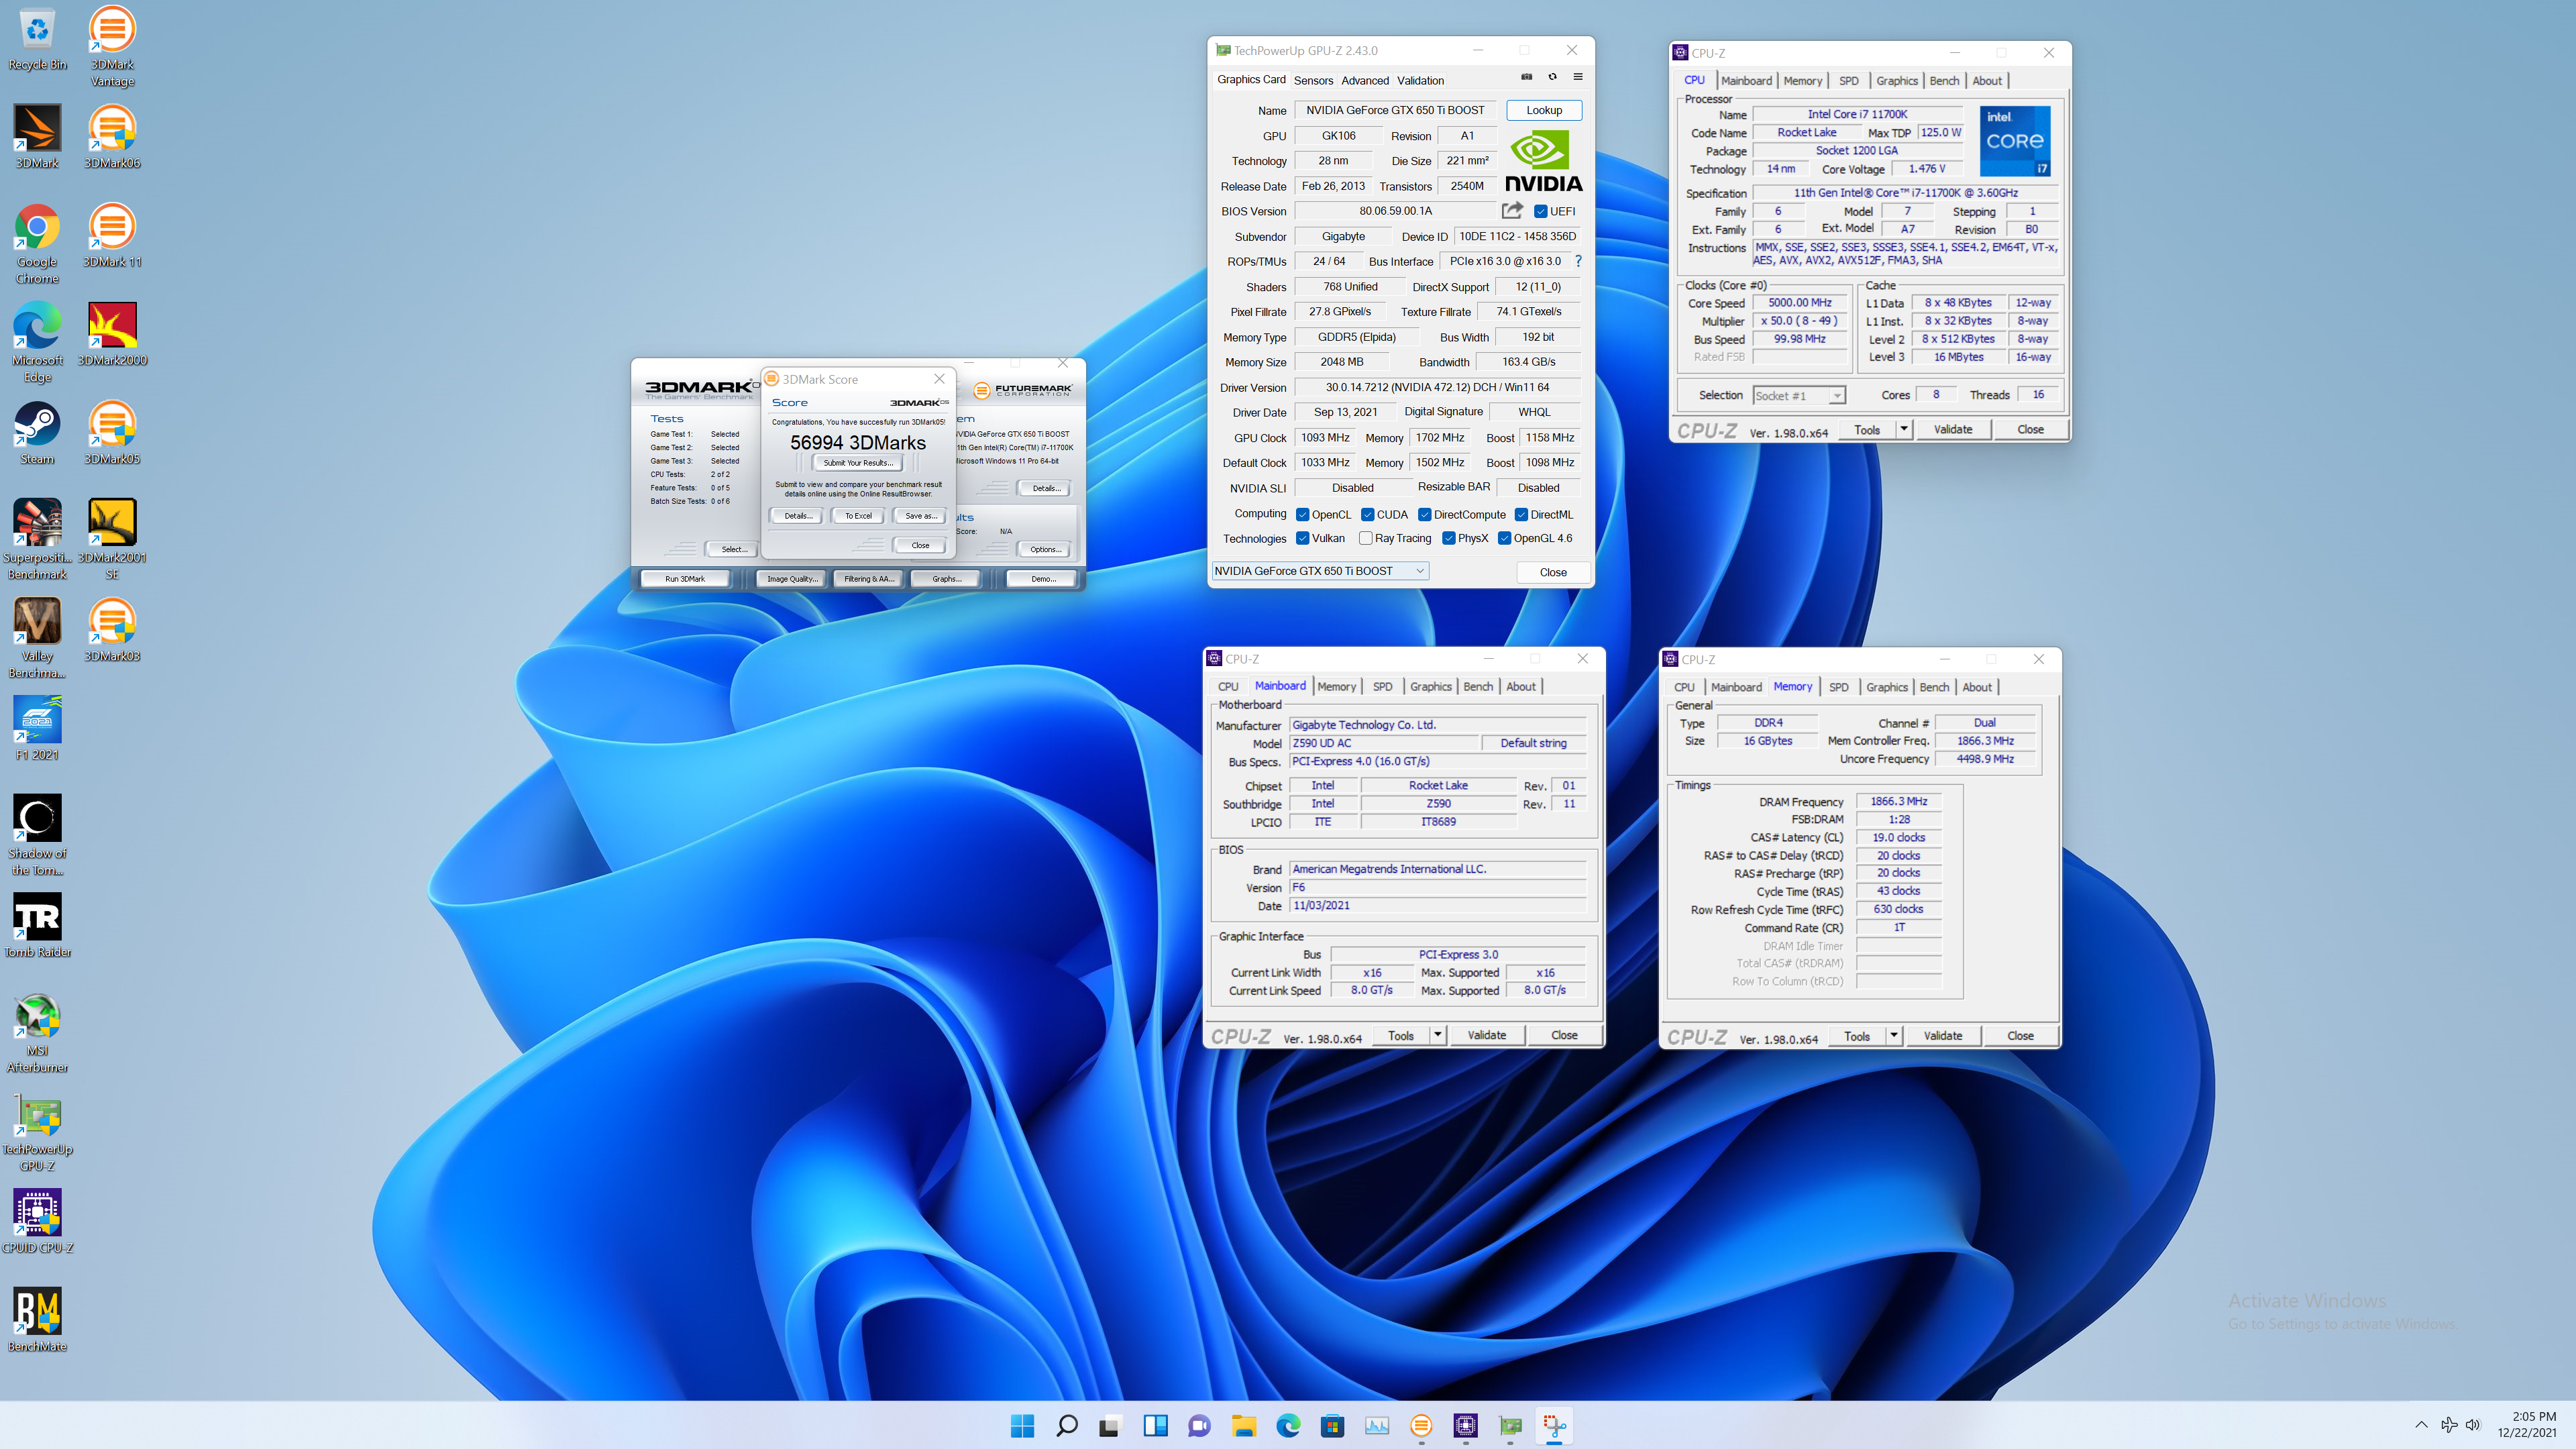The image size is (2576, 1449).
Task: Open GPU selection dropdown in GPU-Z
Action: tap(1320, 571)
